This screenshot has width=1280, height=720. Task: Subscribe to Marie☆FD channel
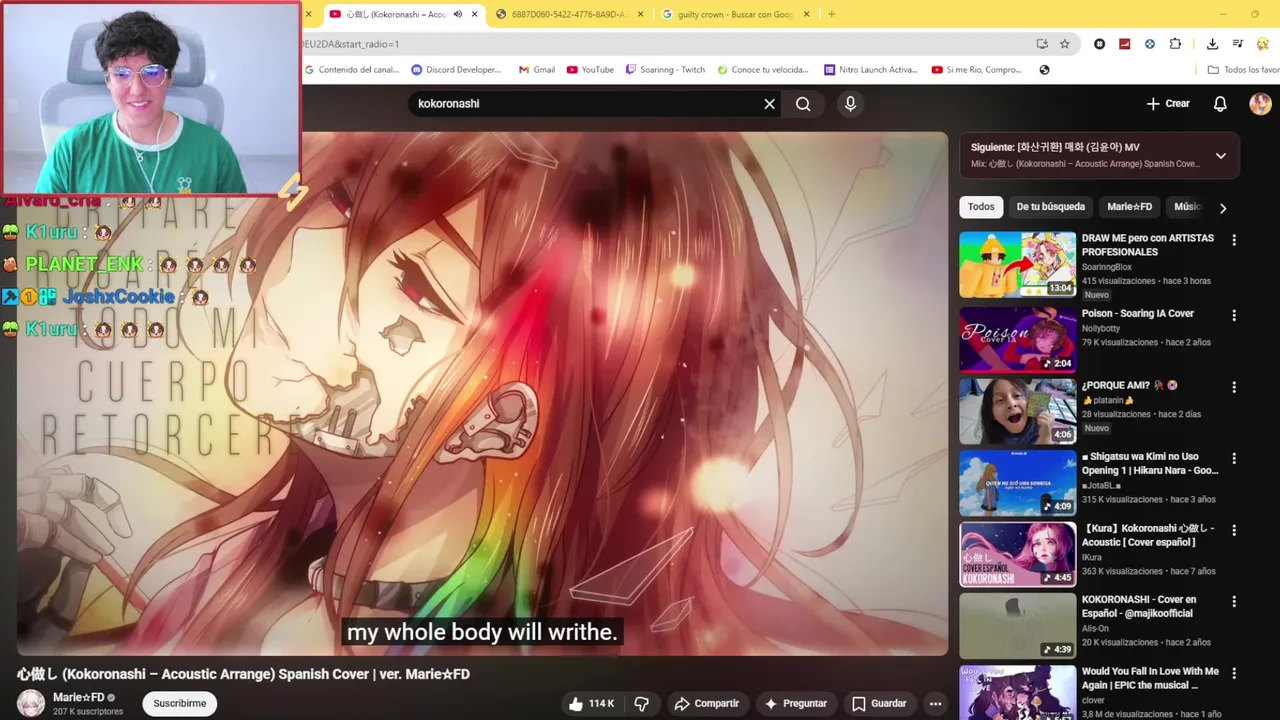(180, 704)
